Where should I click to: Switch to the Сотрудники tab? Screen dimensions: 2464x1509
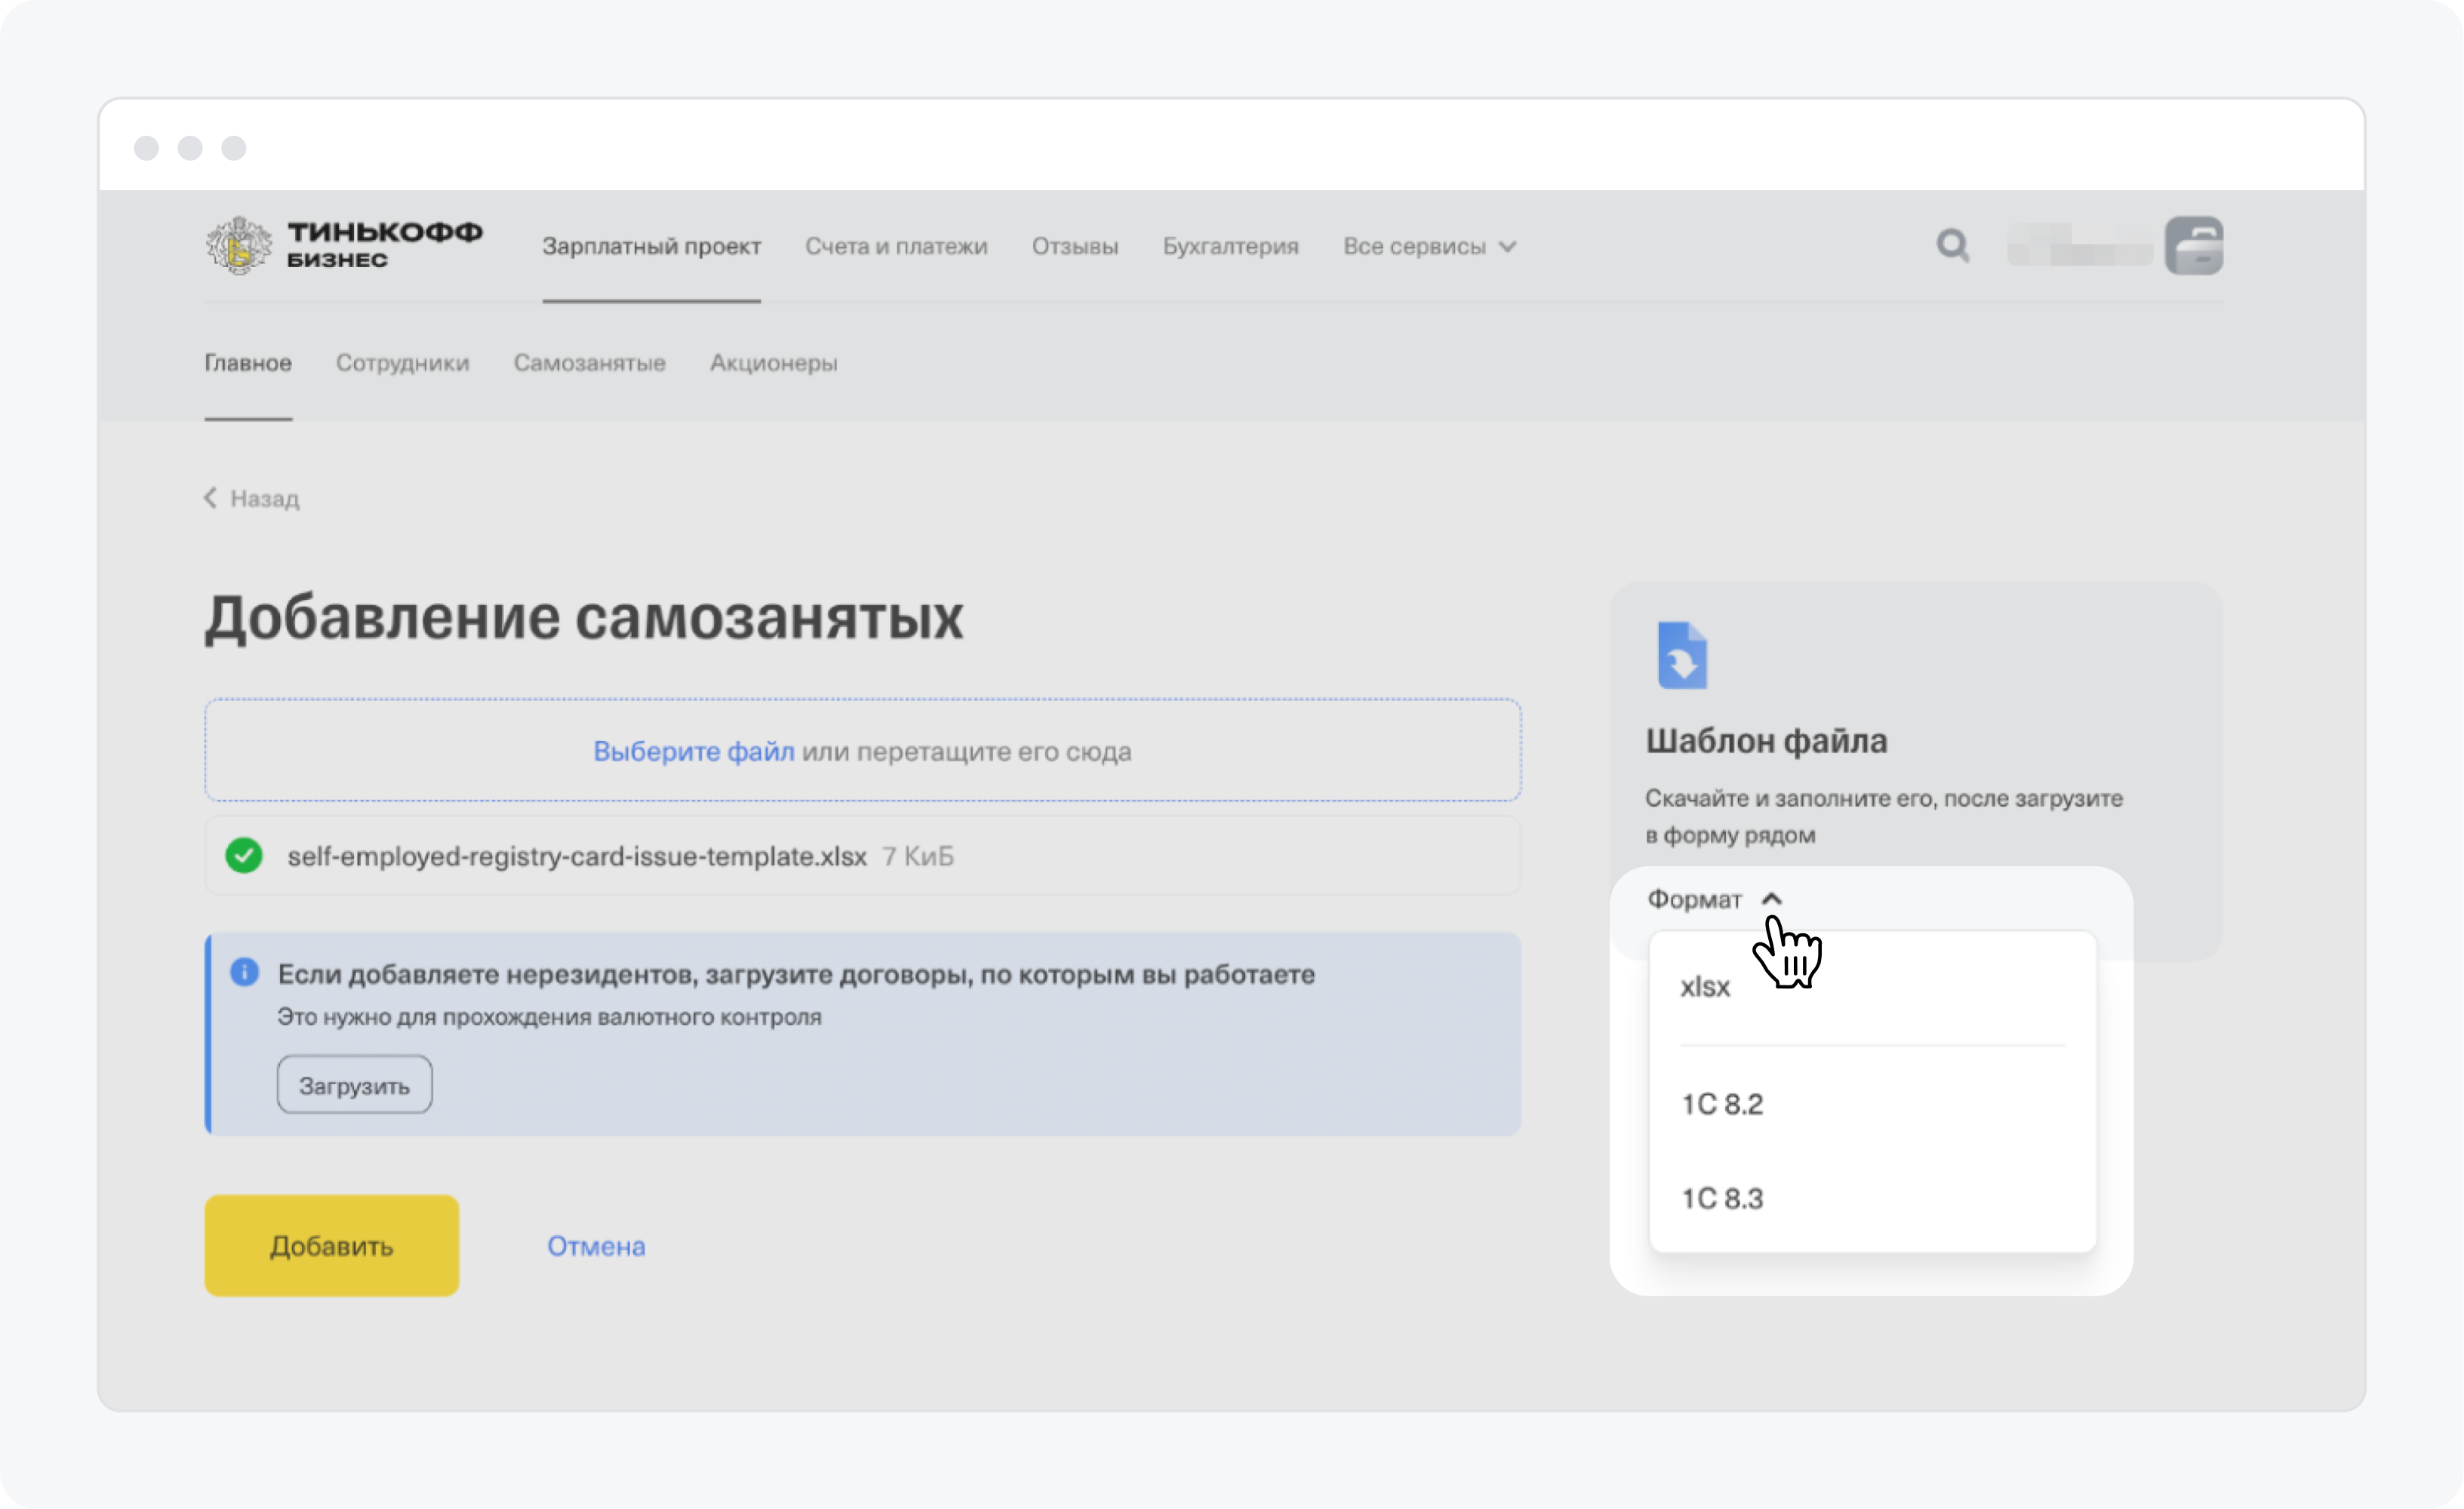(x=402, y=363)
